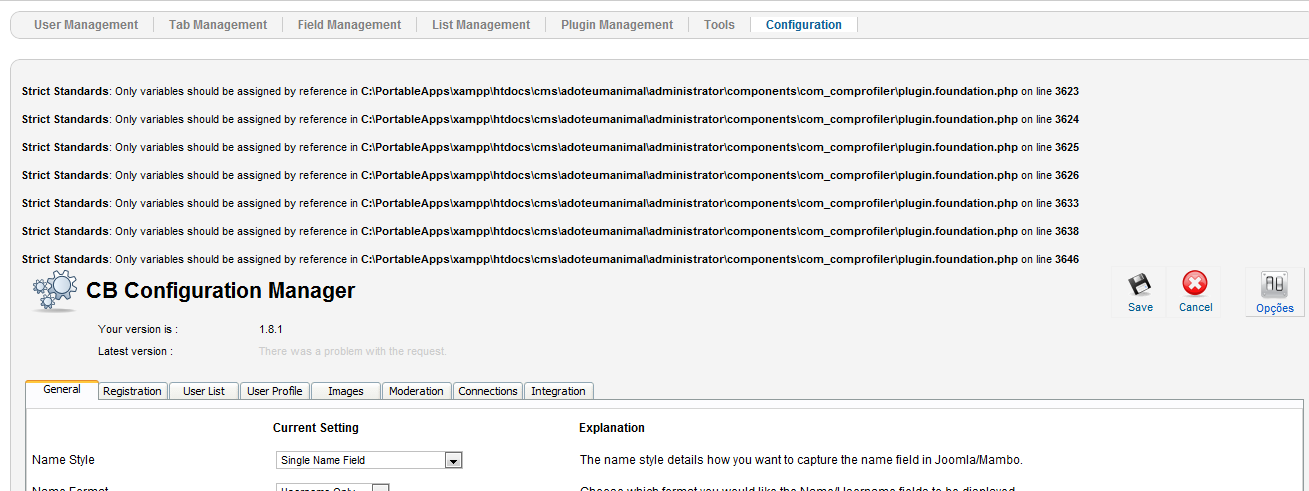Open the List Management menu
1309x491 pixels.
pyautogui.click(x=481, y=25)
